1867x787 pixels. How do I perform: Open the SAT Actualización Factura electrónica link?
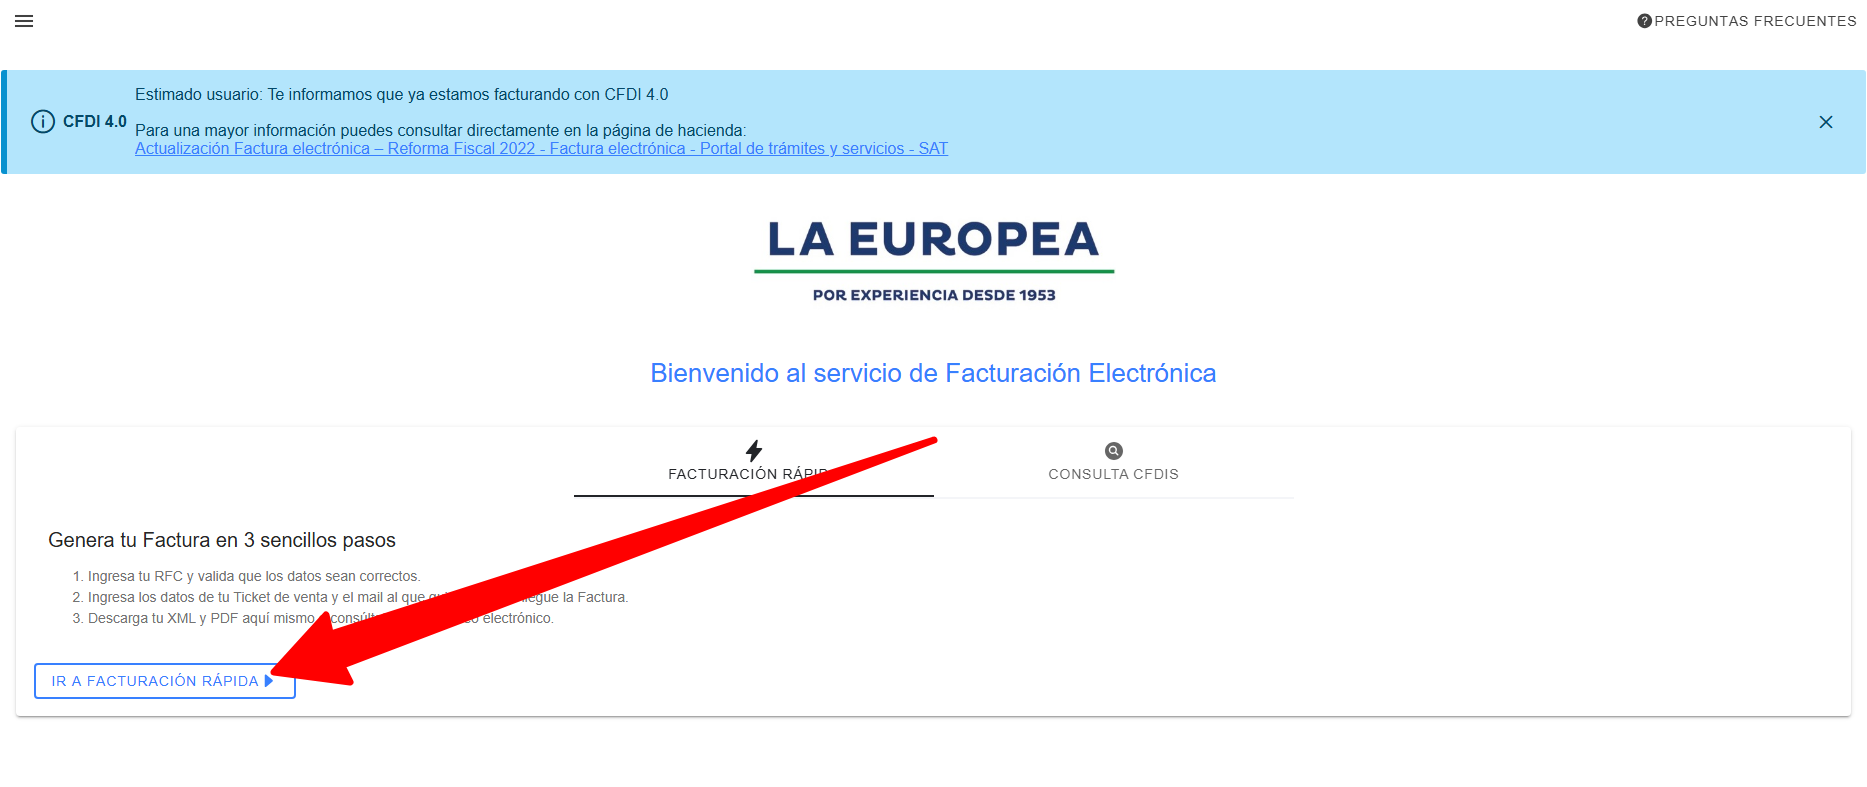(x=541, y=149)
